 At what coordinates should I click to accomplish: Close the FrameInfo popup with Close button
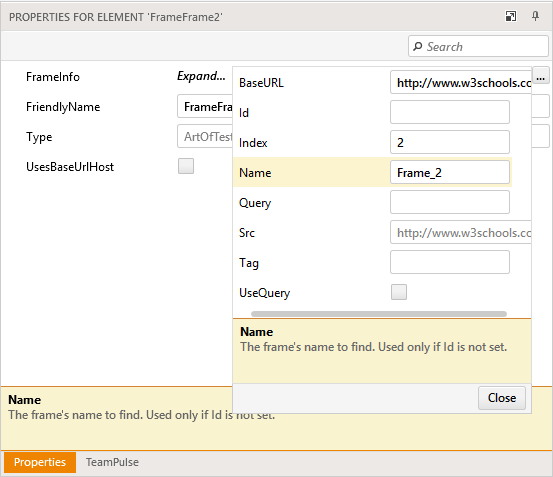pos(502,398)
